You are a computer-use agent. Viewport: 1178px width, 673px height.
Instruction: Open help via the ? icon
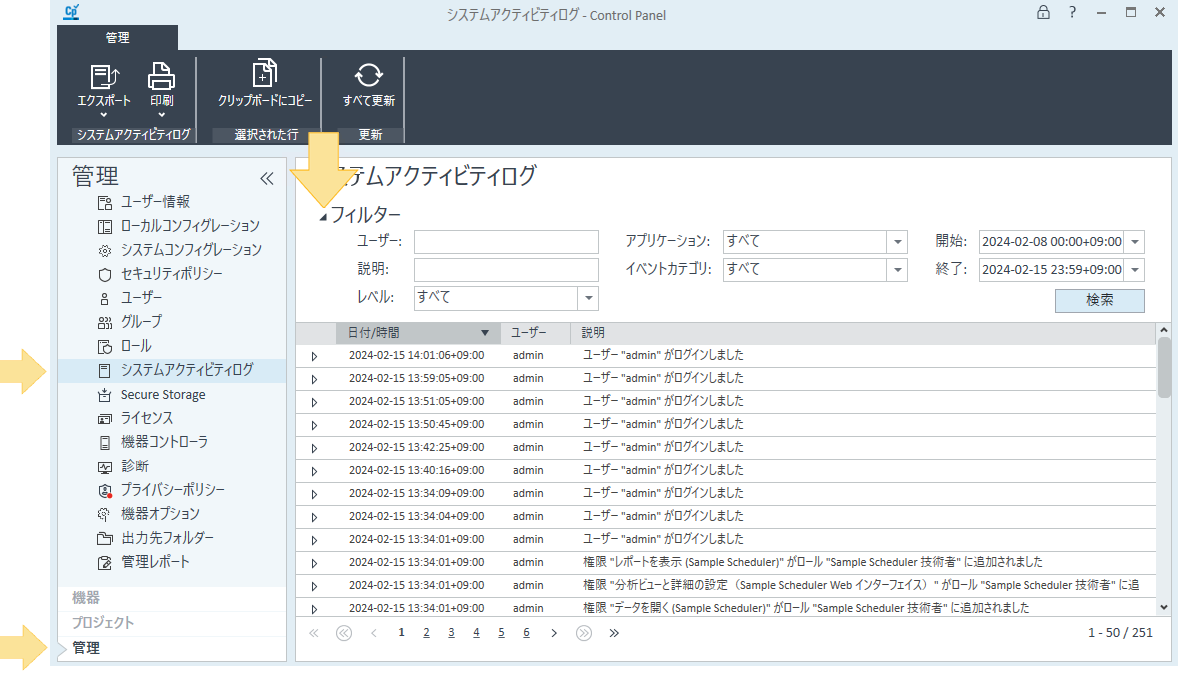pyautogui.click(x=1072, y=14)
